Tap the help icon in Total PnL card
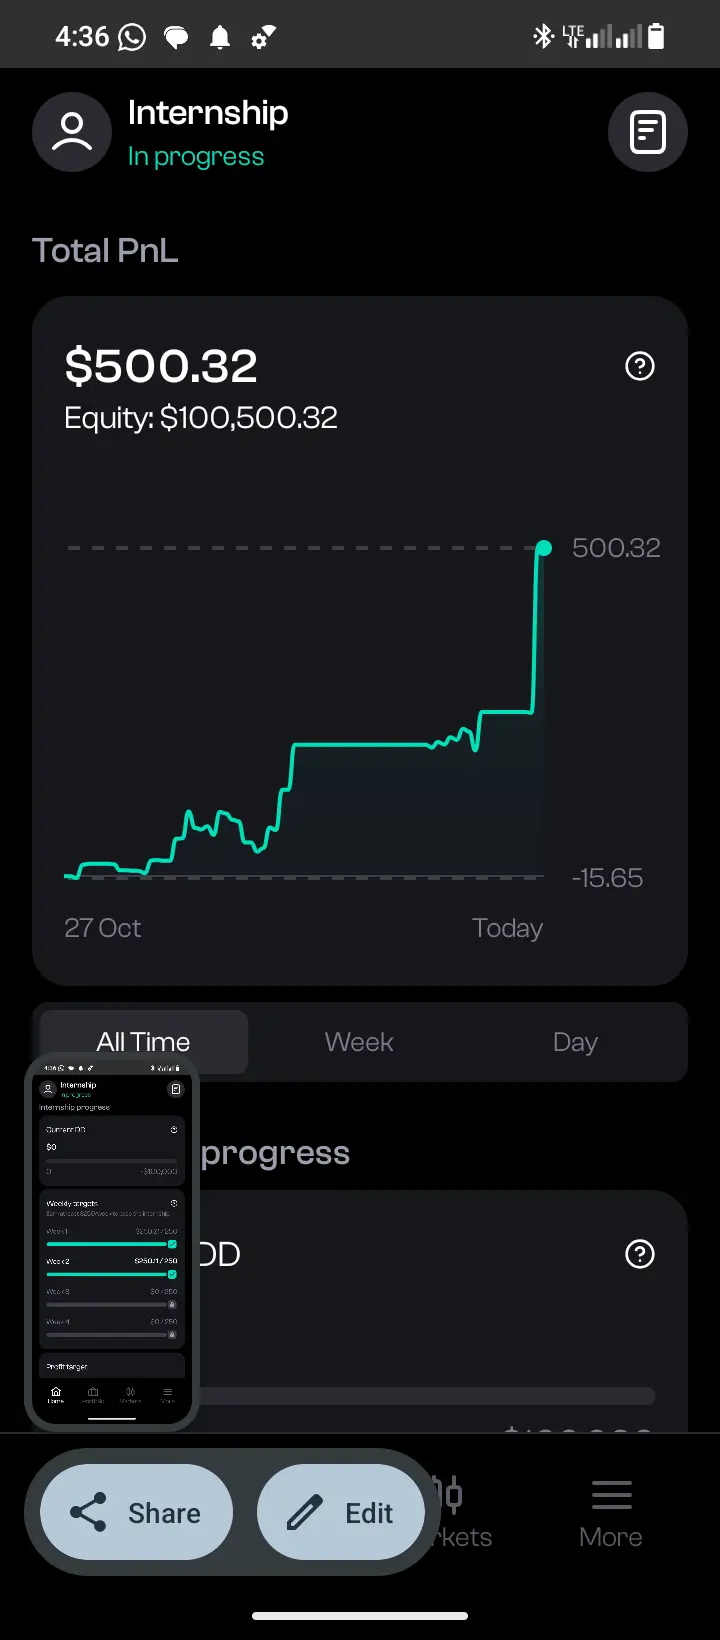The image size is (720, 1640). [x=640, y=366]
